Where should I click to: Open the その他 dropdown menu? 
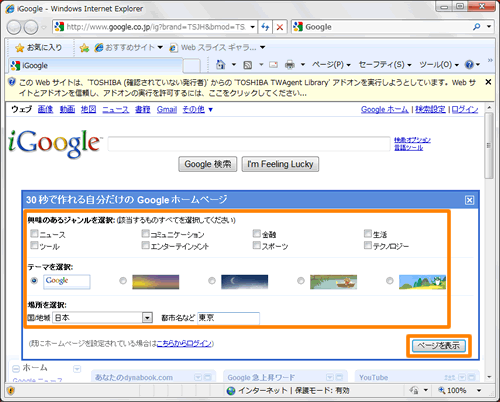[x=197, y=109]
